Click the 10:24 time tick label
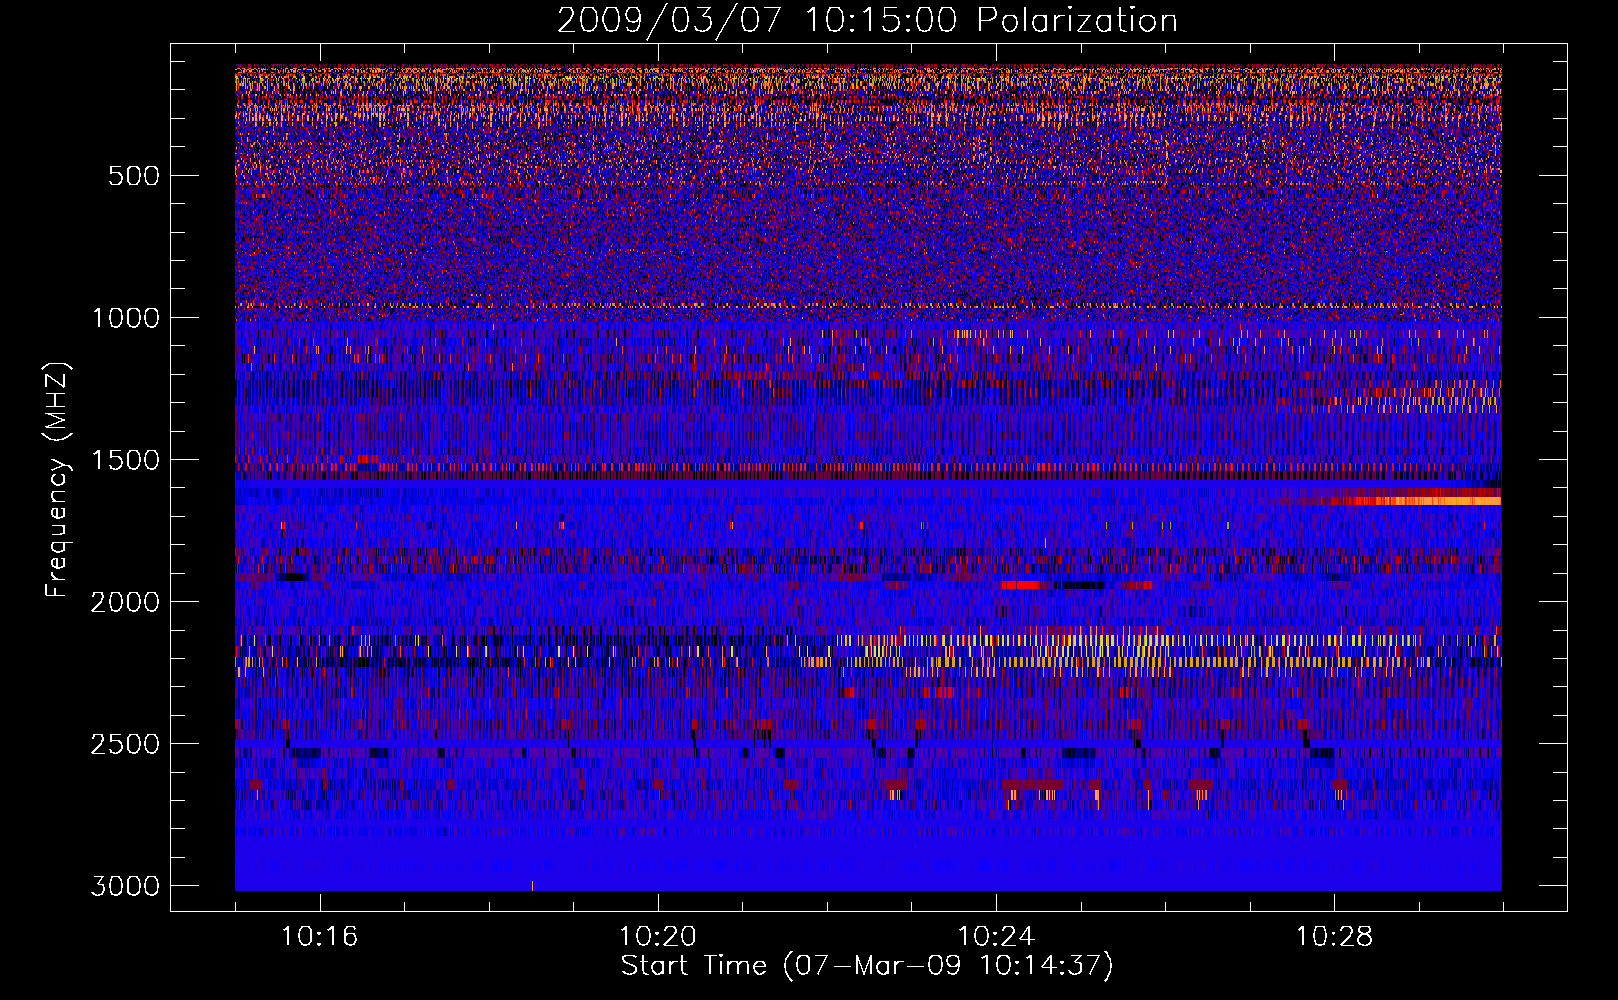Viewport: 1618px width, 1000px height. click(996, 937)
